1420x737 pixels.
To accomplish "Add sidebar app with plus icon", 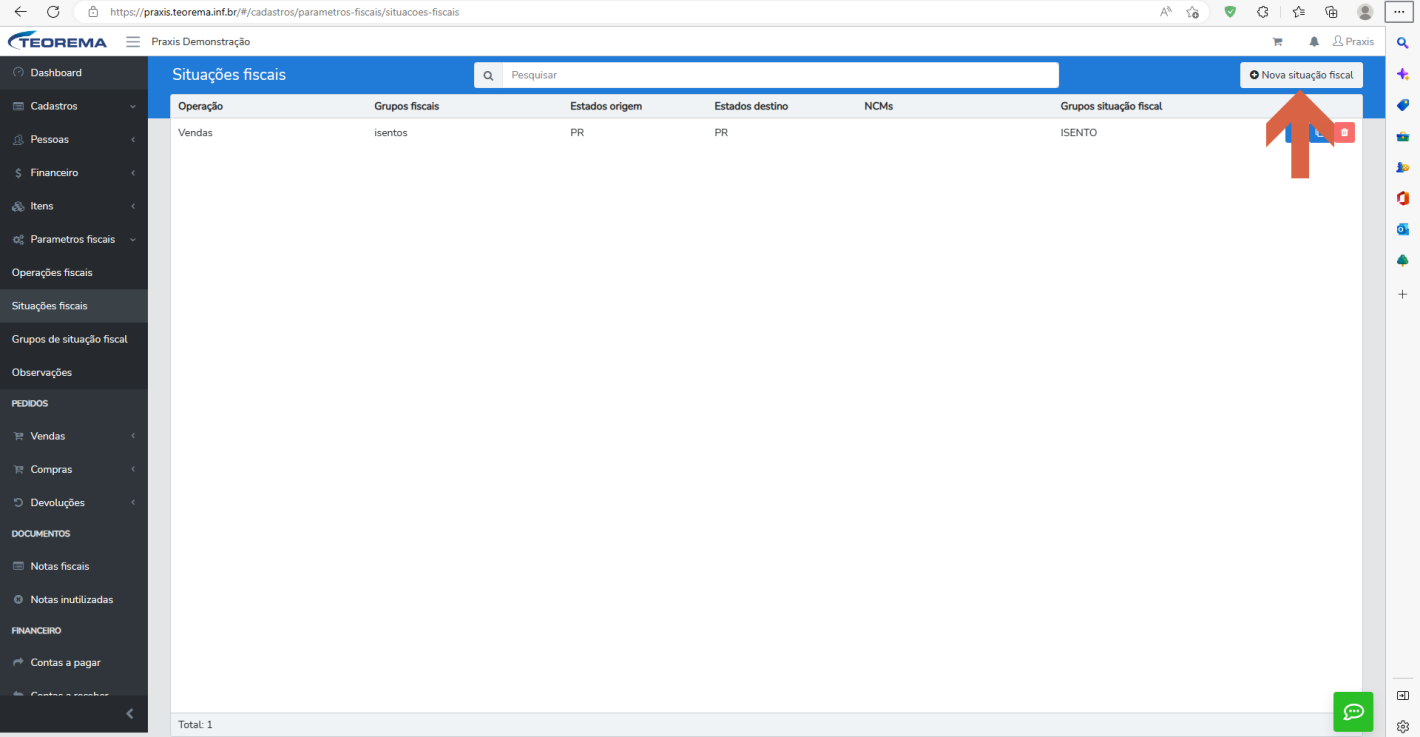I will pyautogui.click(x=1403, y=294).
